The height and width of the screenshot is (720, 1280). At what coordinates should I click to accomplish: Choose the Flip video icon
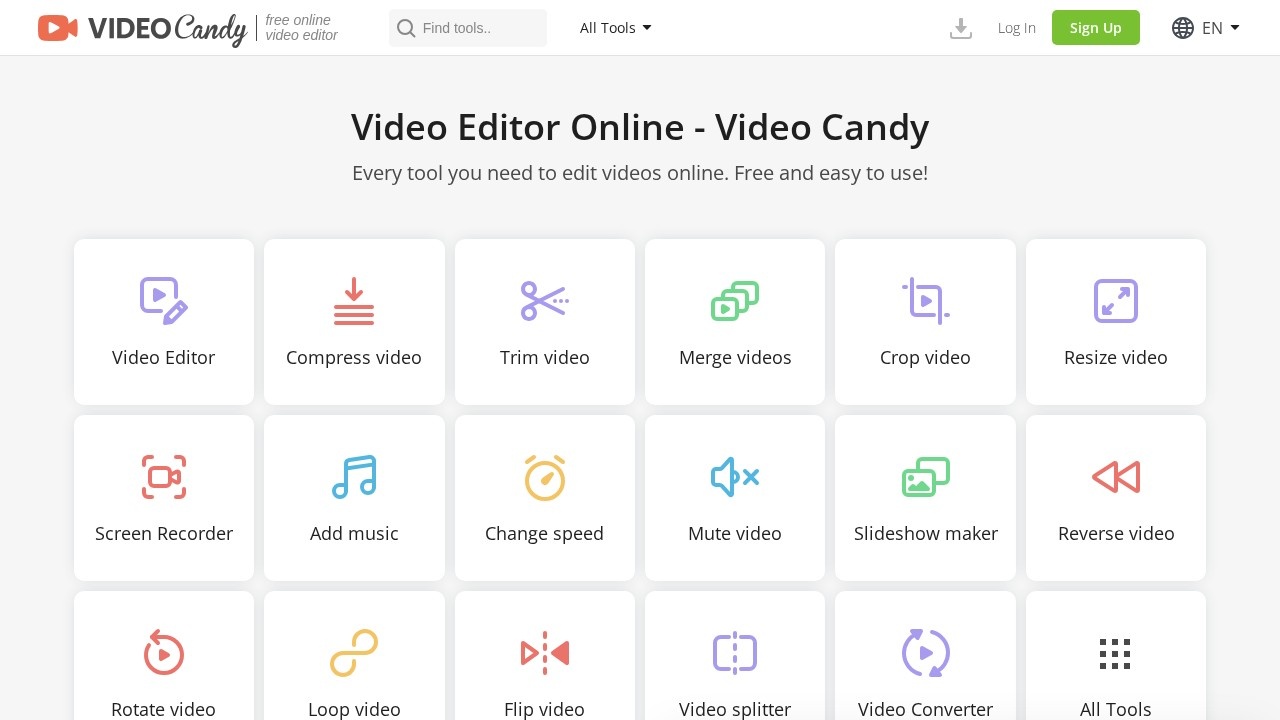tap(545, 653)
